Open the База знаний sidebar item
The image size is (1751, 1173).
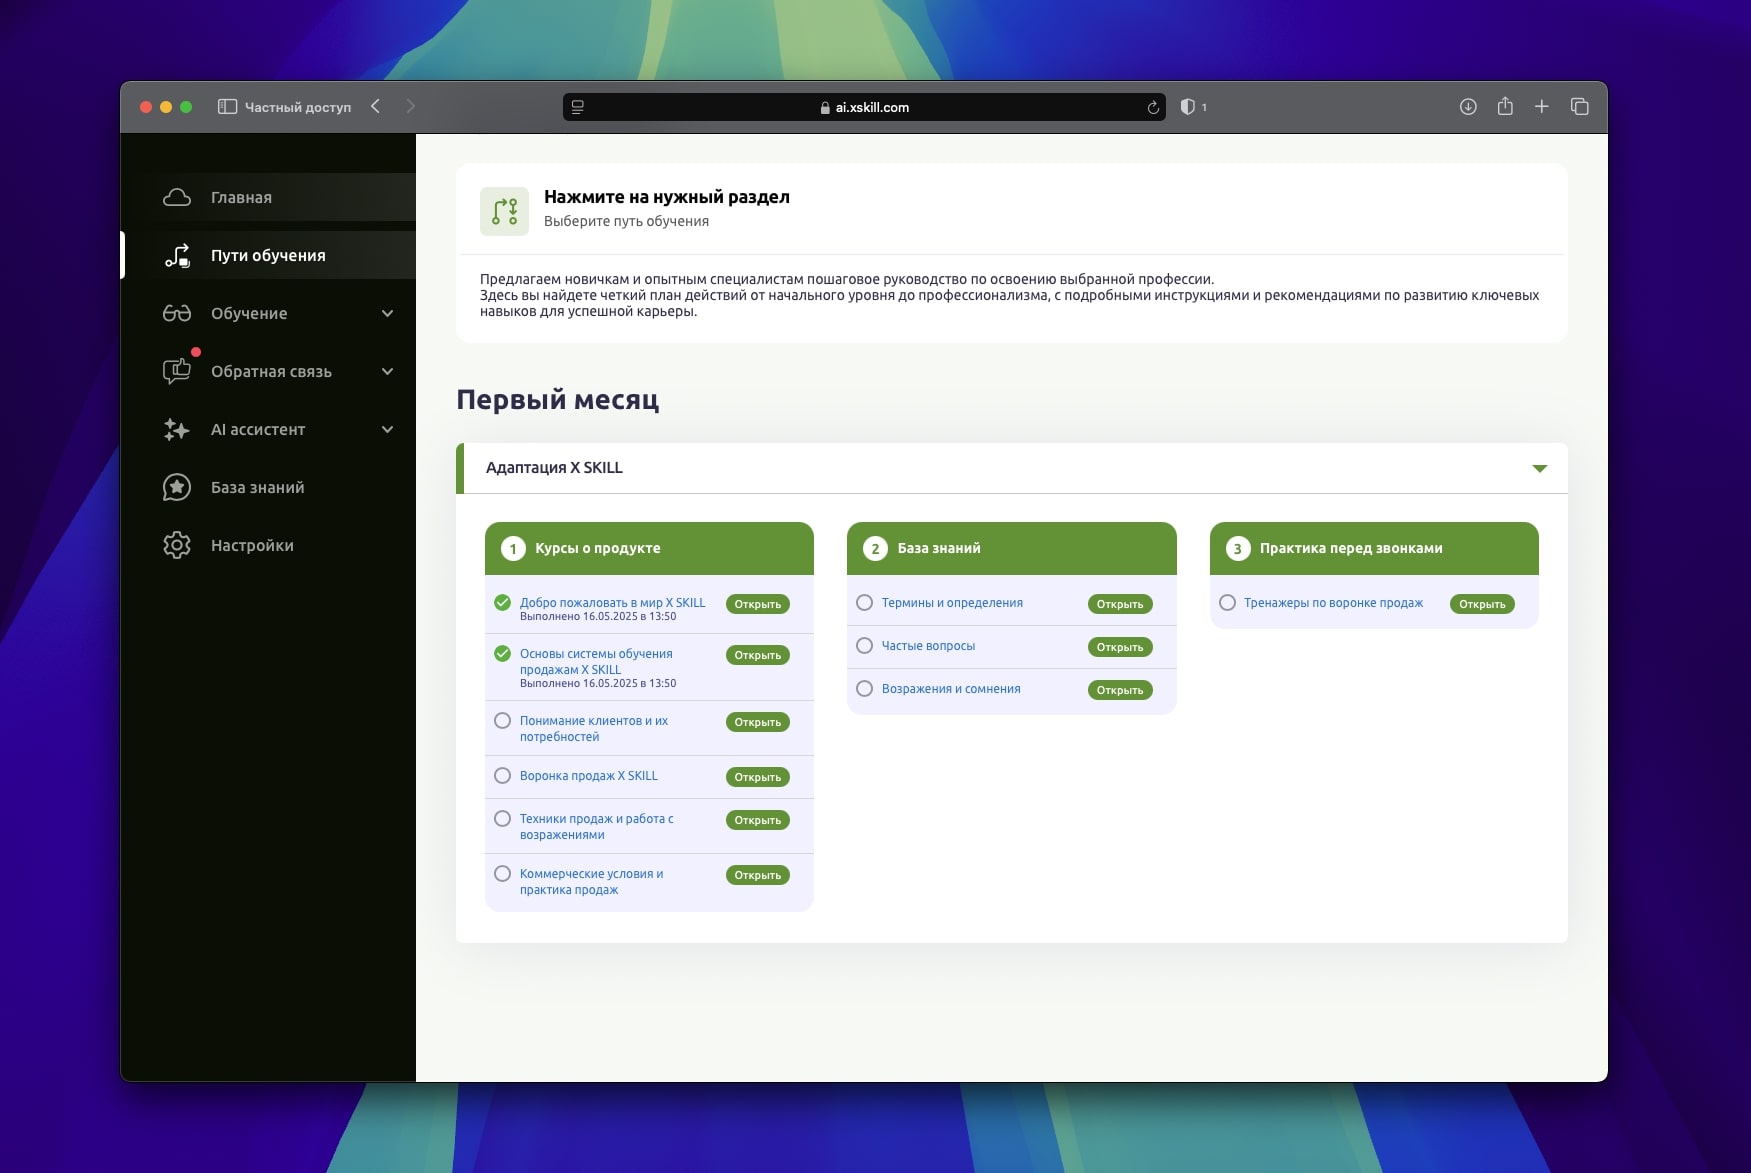click(x=268, y=487)
